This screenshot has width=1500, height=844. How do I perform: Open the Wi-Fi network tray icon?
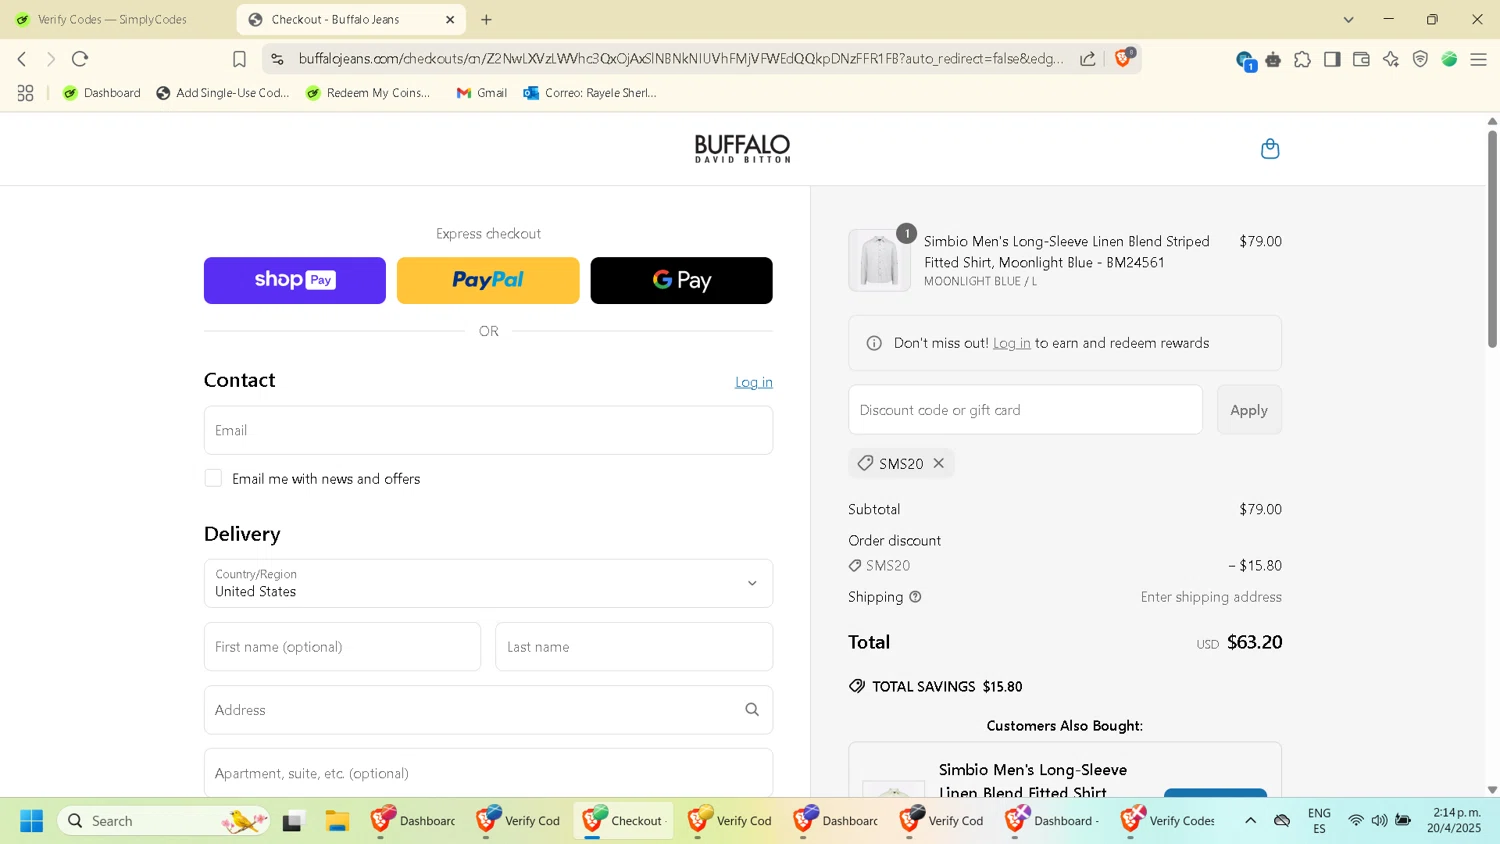[x=1356, y=821]
